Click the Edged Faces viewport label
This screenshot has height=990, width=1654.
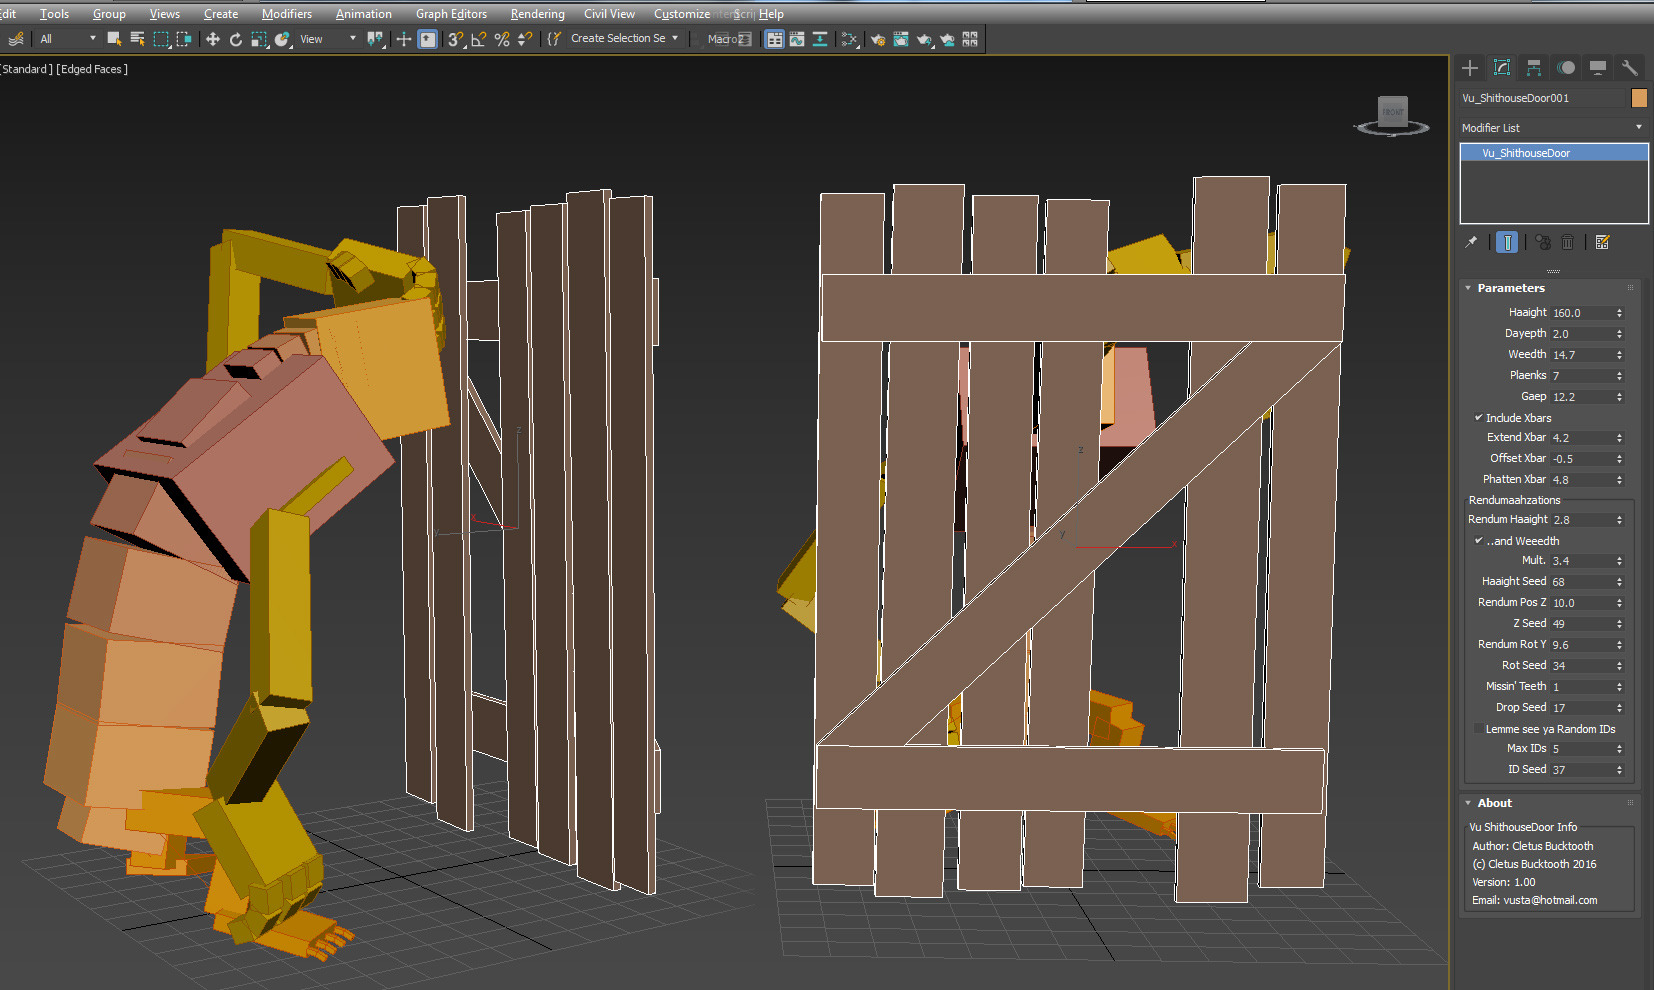click(92, 69)
